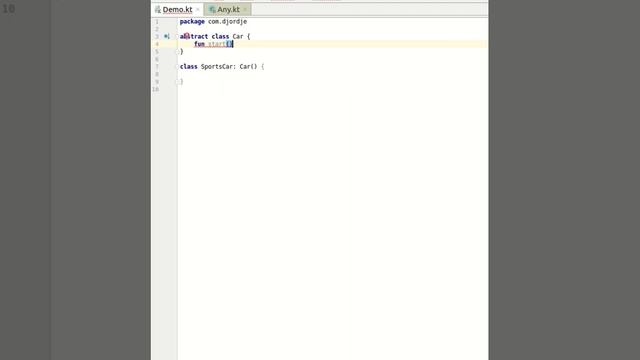Screen dimensions: 640x360
Task: Switch to the Any.kt tab
Action: (228, 9)
